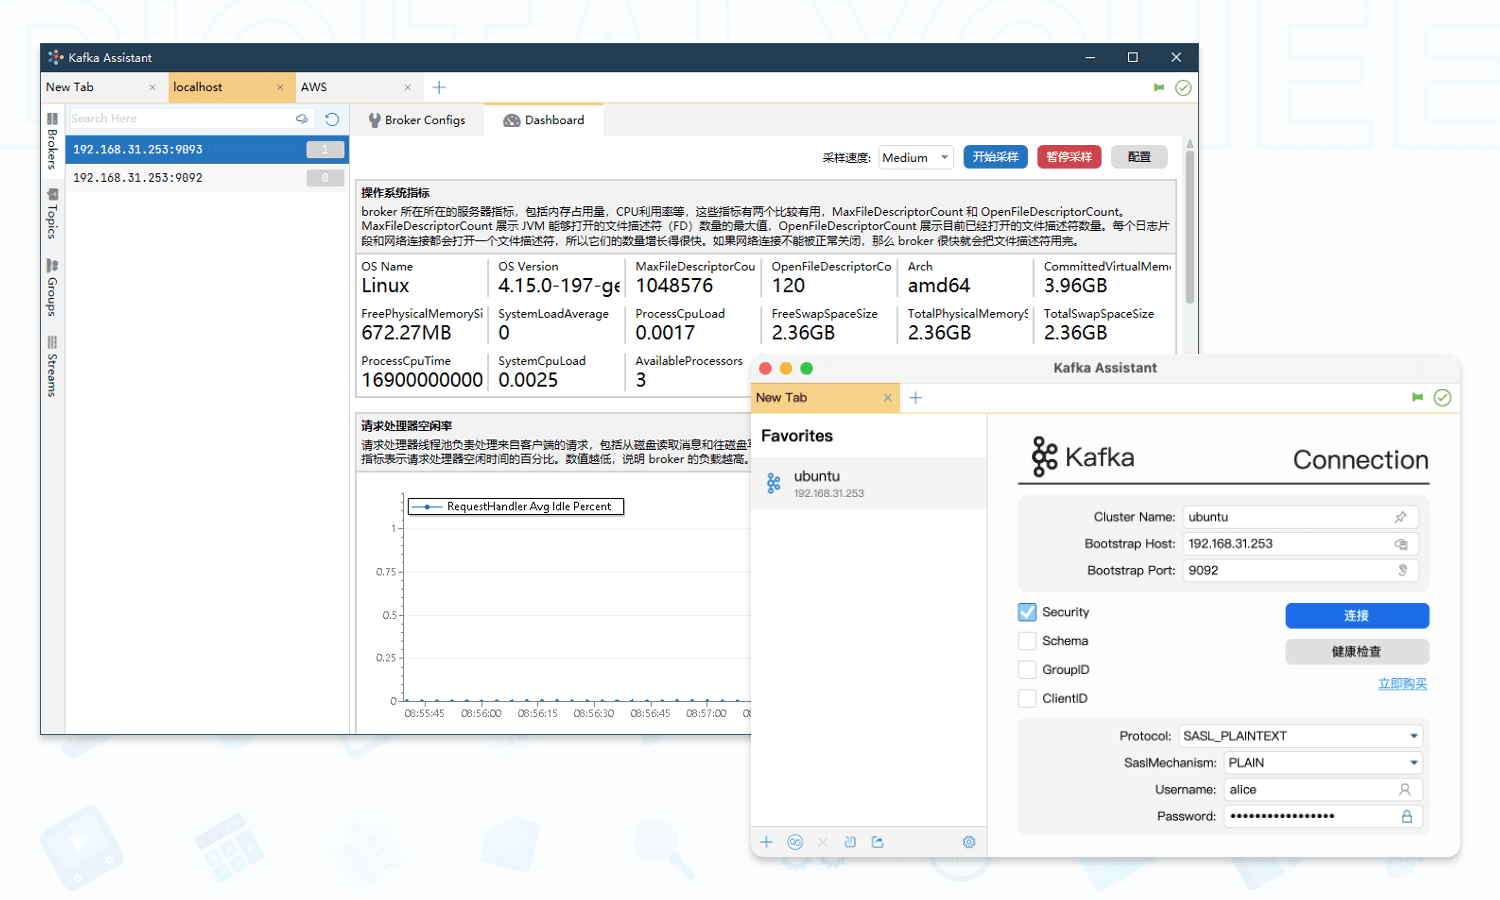Click the 立即购买 purchase link
Screen dimensions: 1500x900
(x=1403, y=683)
